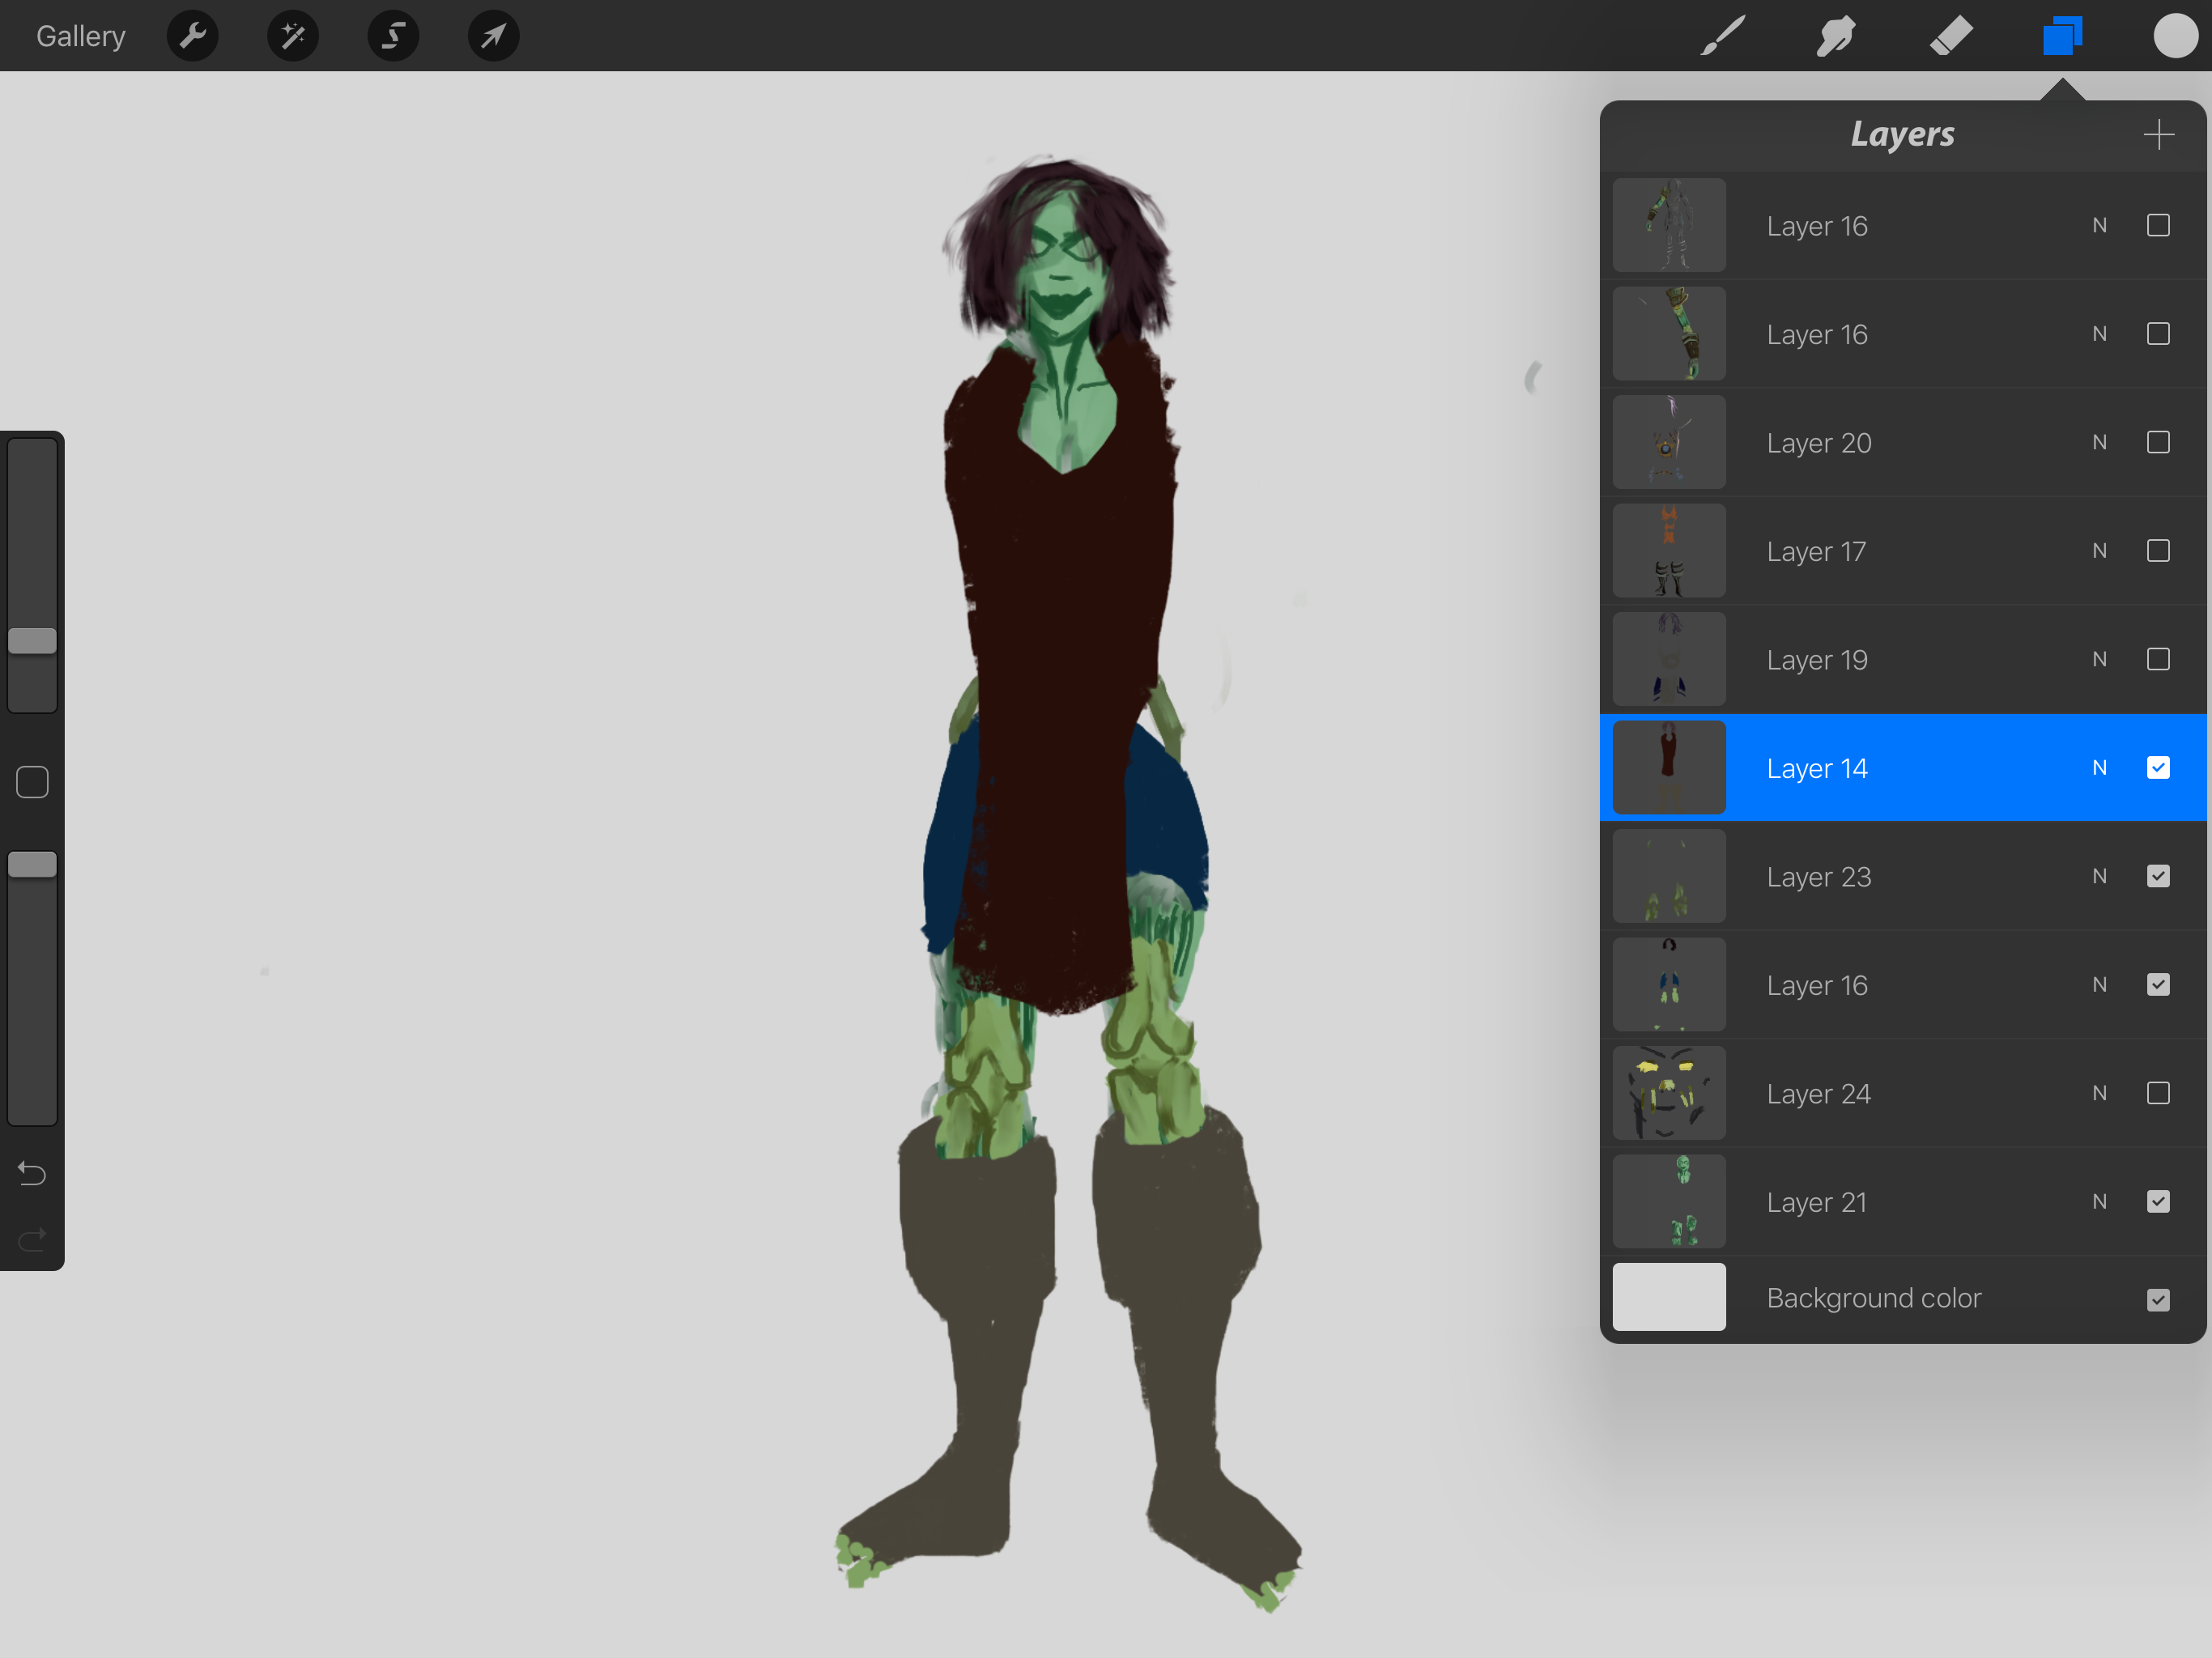2212x1658 pixels.
Task: Tap the "Layers" panel title
Action: click(1902, 134)
